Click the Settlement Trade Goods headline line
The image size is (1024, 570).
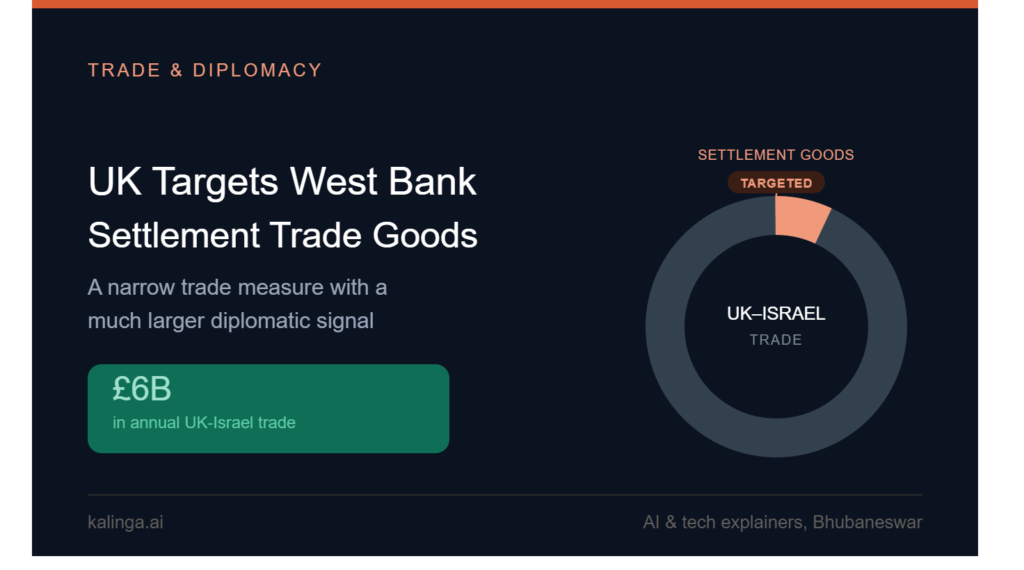283,235
